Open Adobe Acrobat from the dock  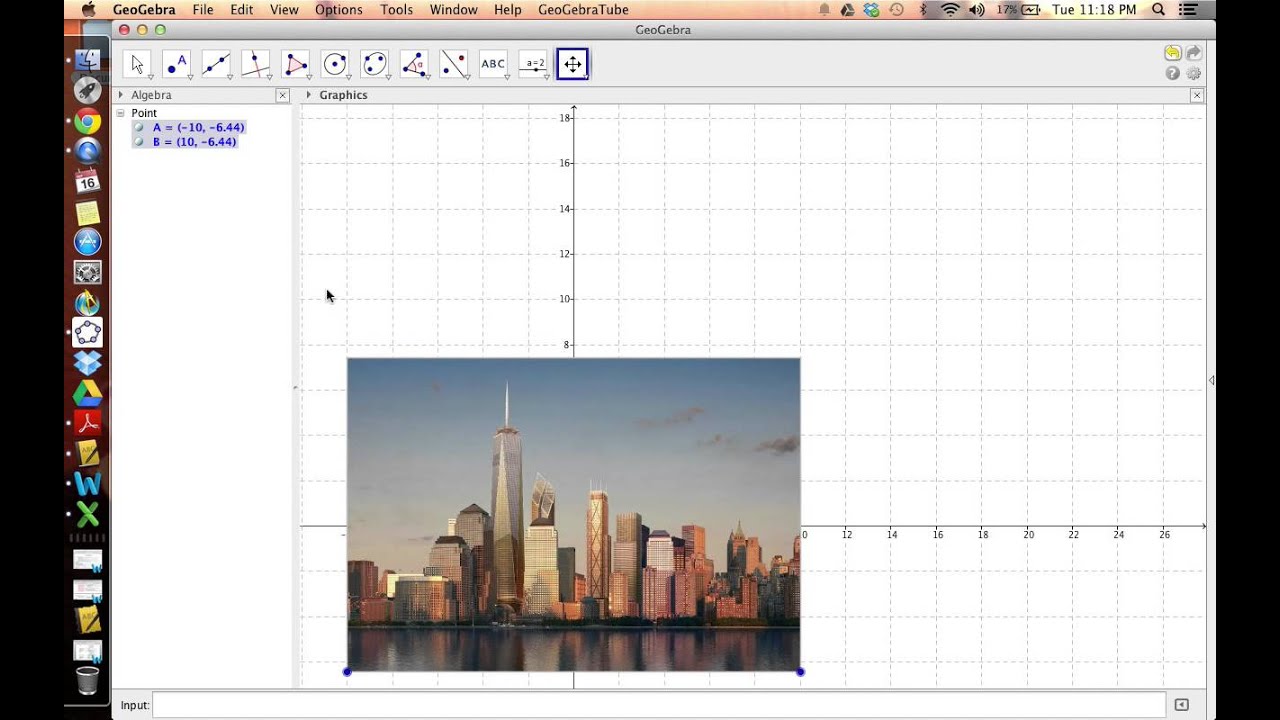tap(88, 423)
